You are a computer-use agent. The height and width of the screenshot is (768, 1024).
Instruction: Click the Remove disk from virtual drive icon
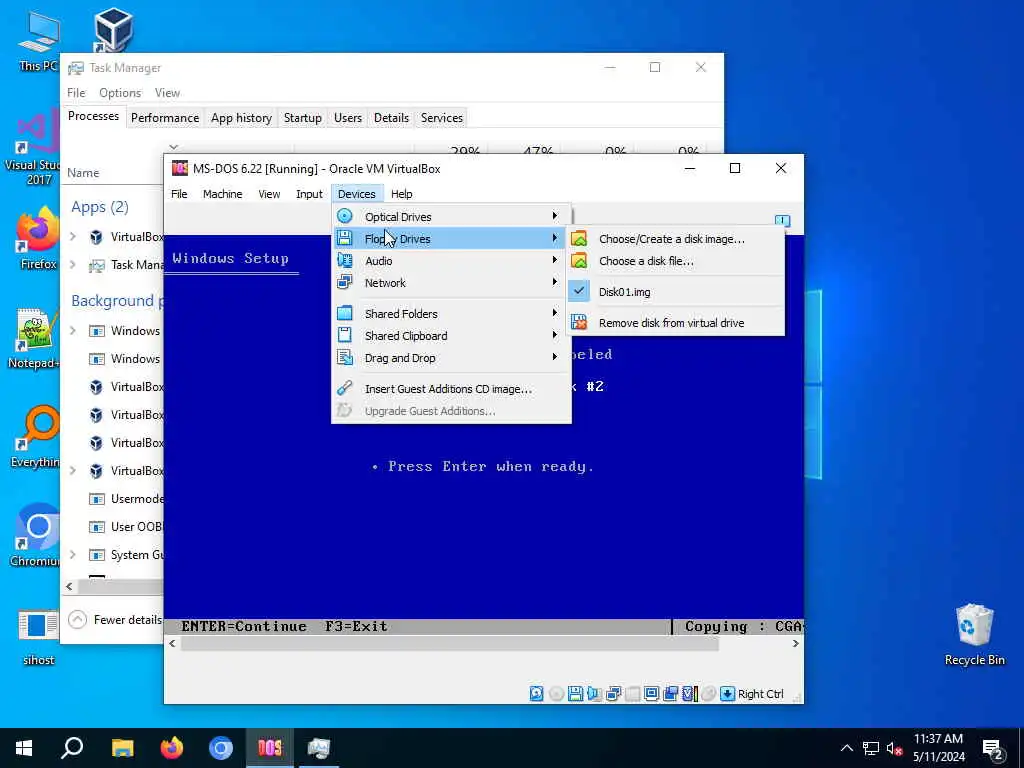pyautogui.click(x=579, y=323)
